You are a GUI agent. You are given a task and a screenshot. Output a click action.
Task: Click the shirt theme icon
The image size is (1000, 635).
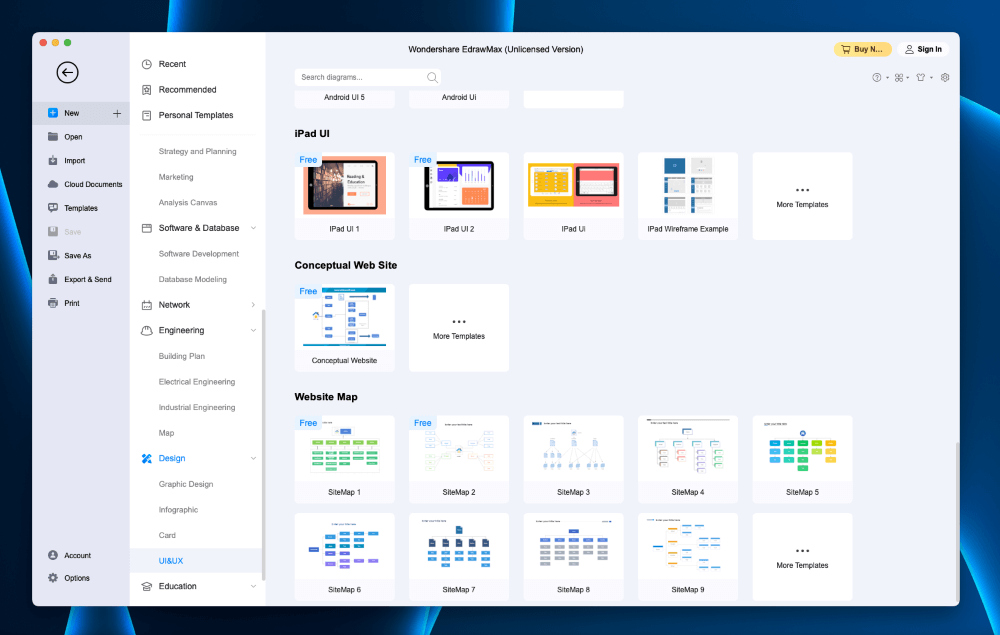coord(921,78)
